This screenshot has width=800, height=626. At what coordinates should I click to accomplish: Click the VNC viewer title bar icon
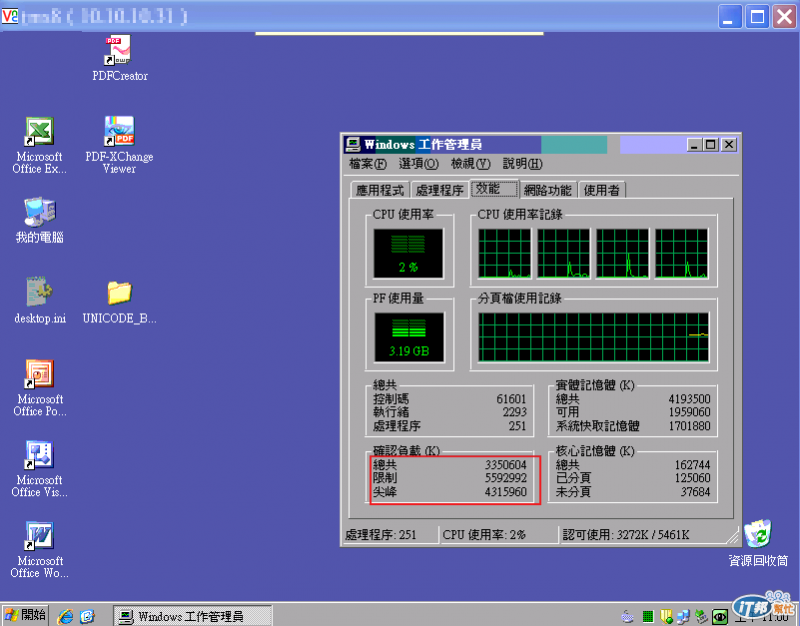click(10, 16)
